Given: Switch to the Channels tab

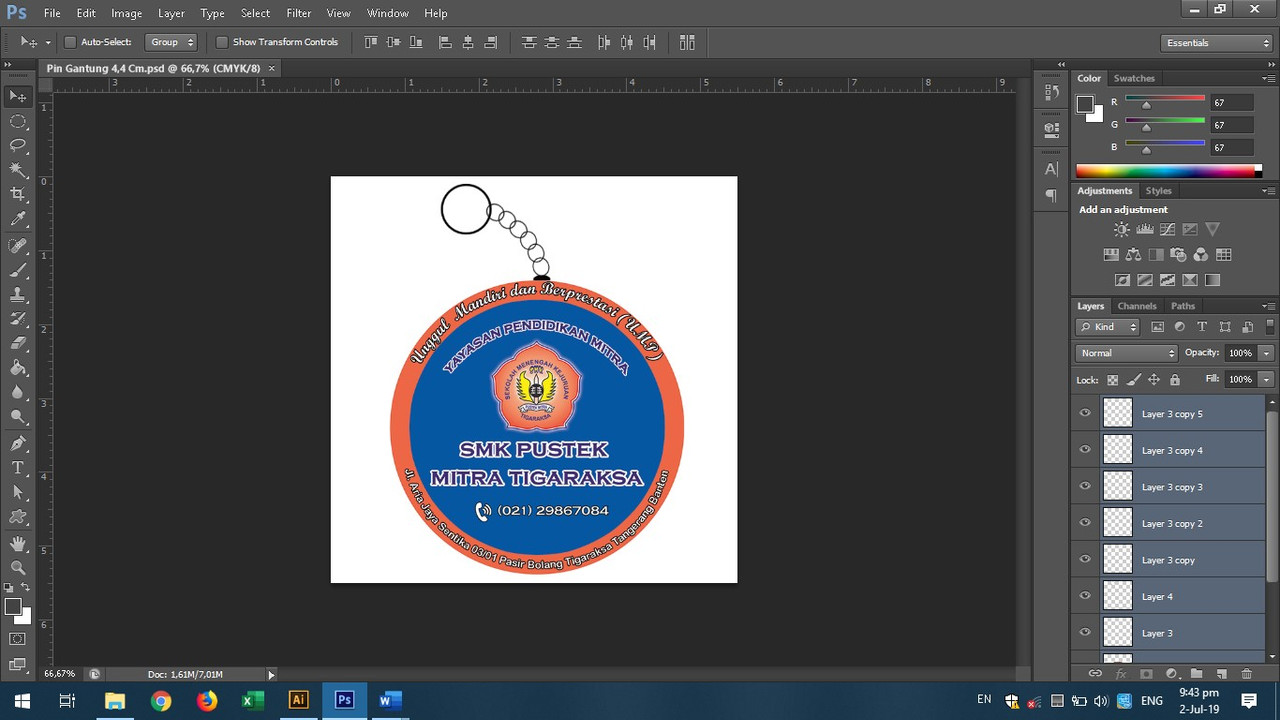Looking at the screenshot, I should pyautogui.click(x=1137, y=306).
